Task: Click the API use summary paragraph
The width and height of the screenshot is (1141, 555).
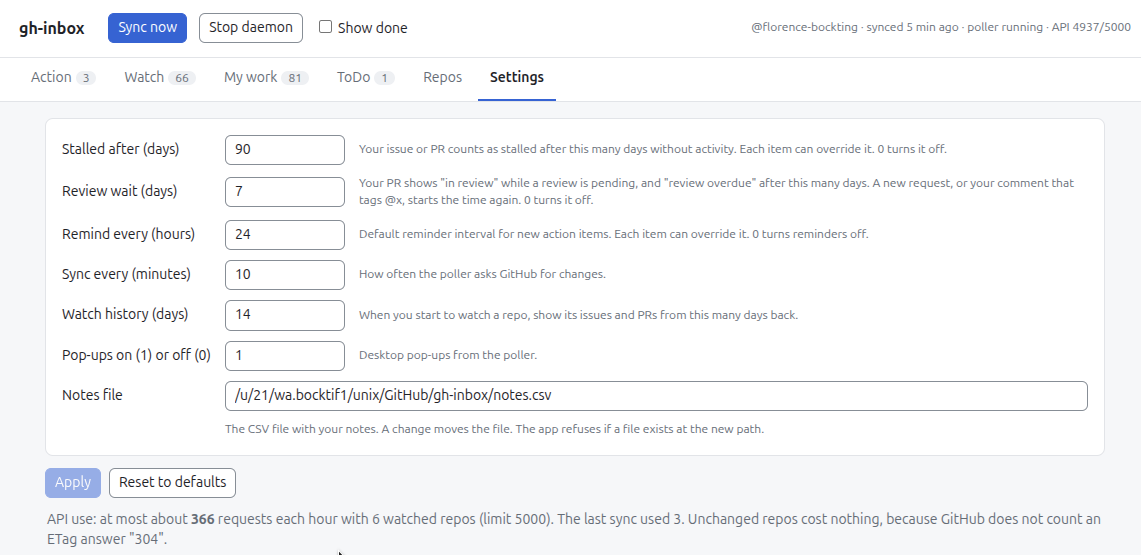Action: click(574, 529)
